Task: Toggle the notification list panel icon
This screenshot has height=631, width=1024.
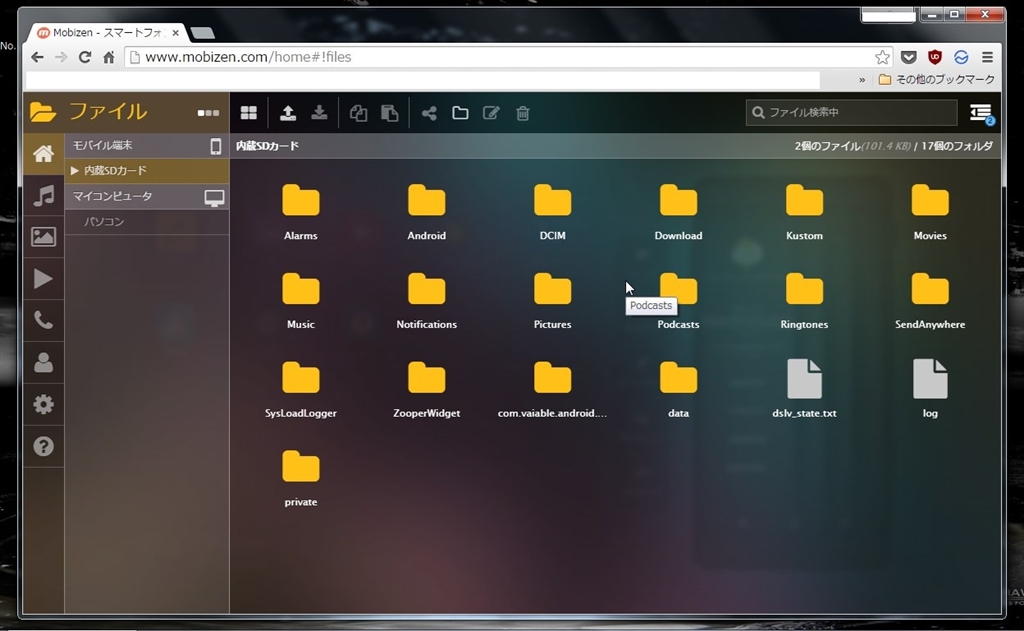Action: coord(980,113)
